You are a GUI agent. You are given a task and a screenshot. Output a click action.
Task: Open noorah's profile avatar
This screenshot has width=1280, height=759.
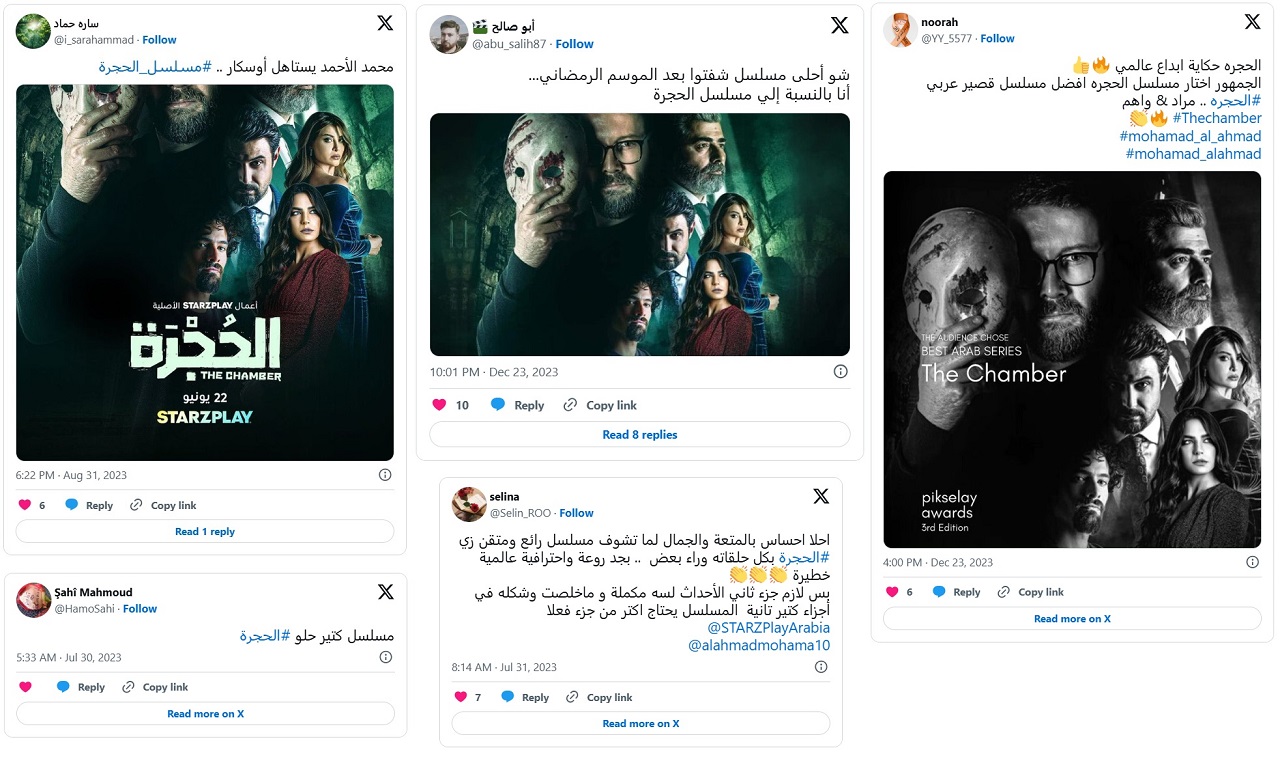tap(900, 30)
